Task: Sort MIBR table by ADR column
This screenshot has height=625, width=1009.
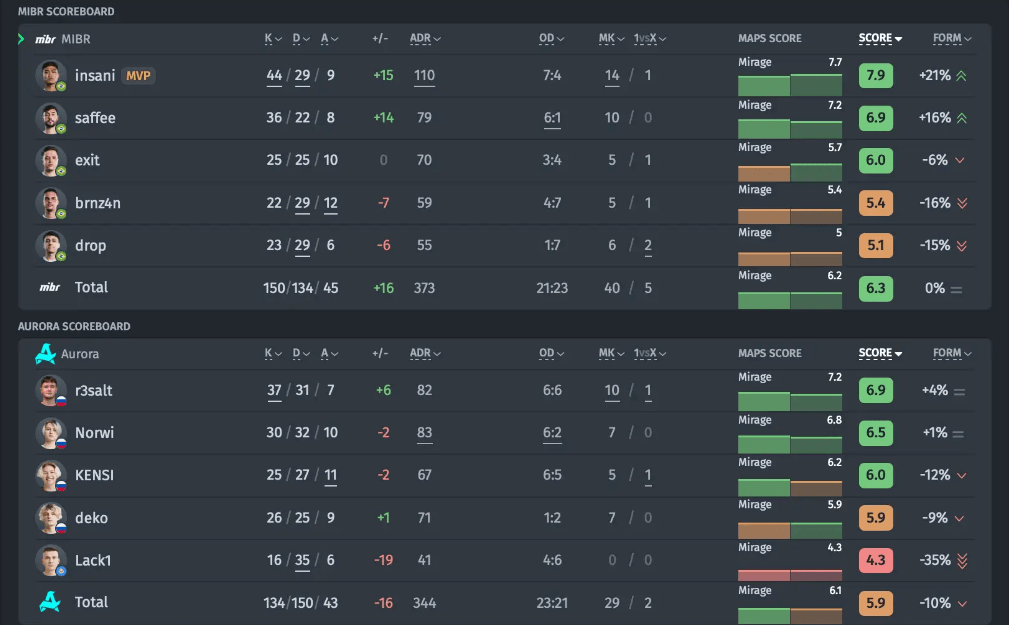Action: coord(425,39)
